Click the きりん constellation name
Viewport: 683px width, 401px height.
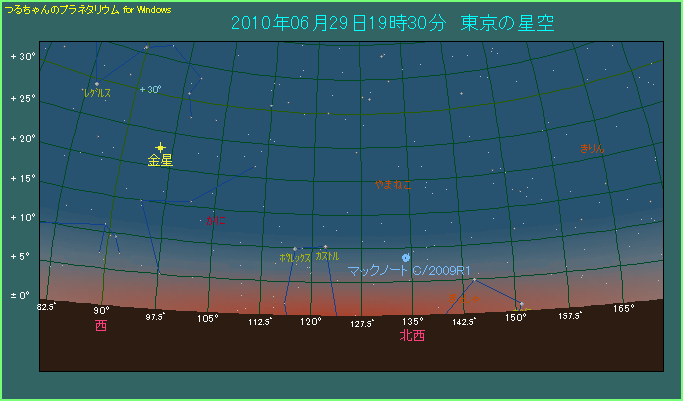click(x=592, y=148)
